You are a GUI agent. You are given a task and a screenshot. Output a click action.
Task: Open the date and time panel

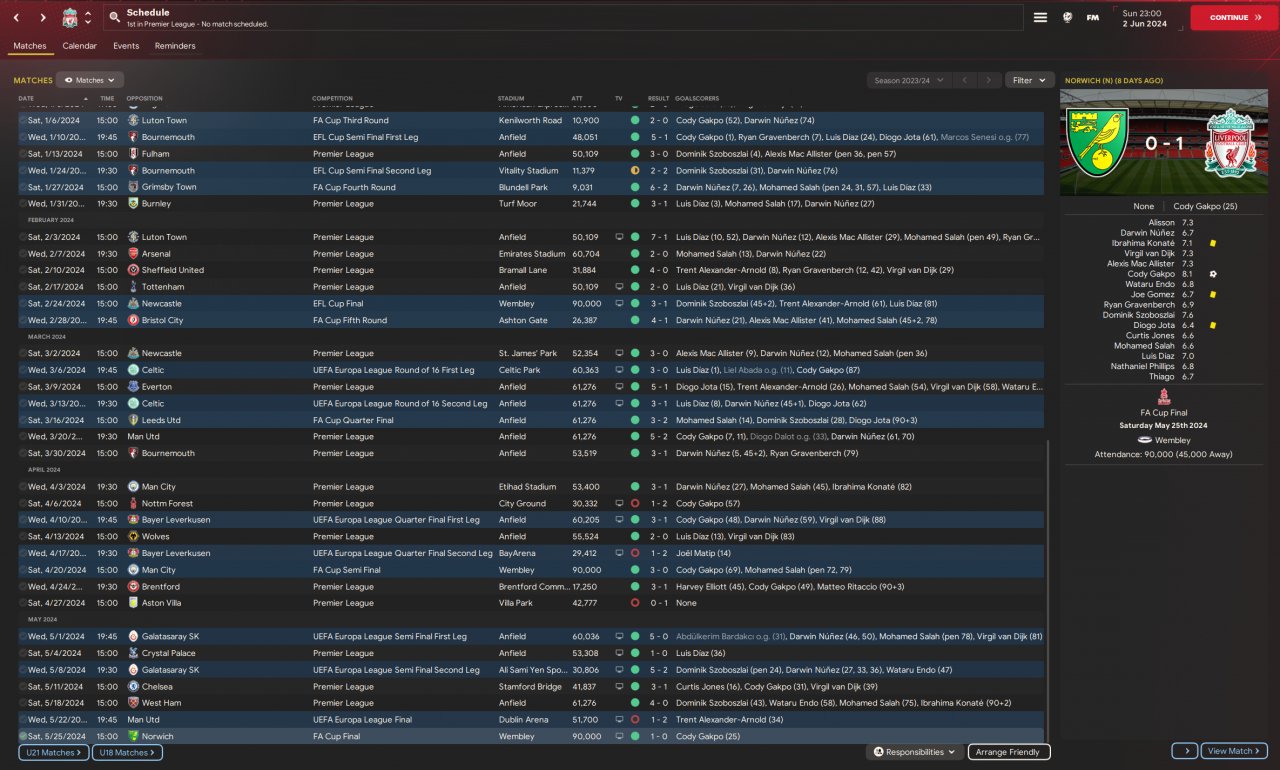(x=1146, y=18)
